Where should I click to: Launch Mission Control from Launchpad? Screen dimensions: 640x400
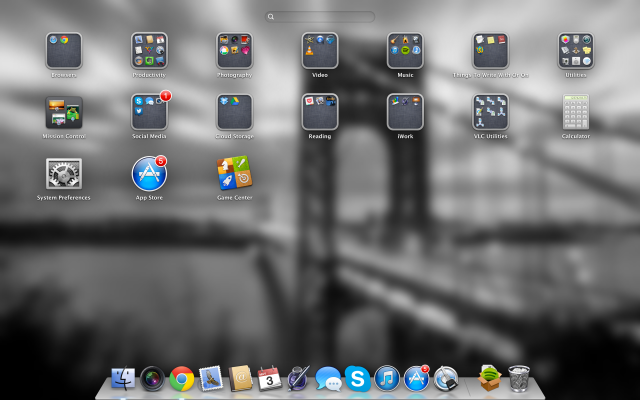pyautogui.click(x=64, y=112)
